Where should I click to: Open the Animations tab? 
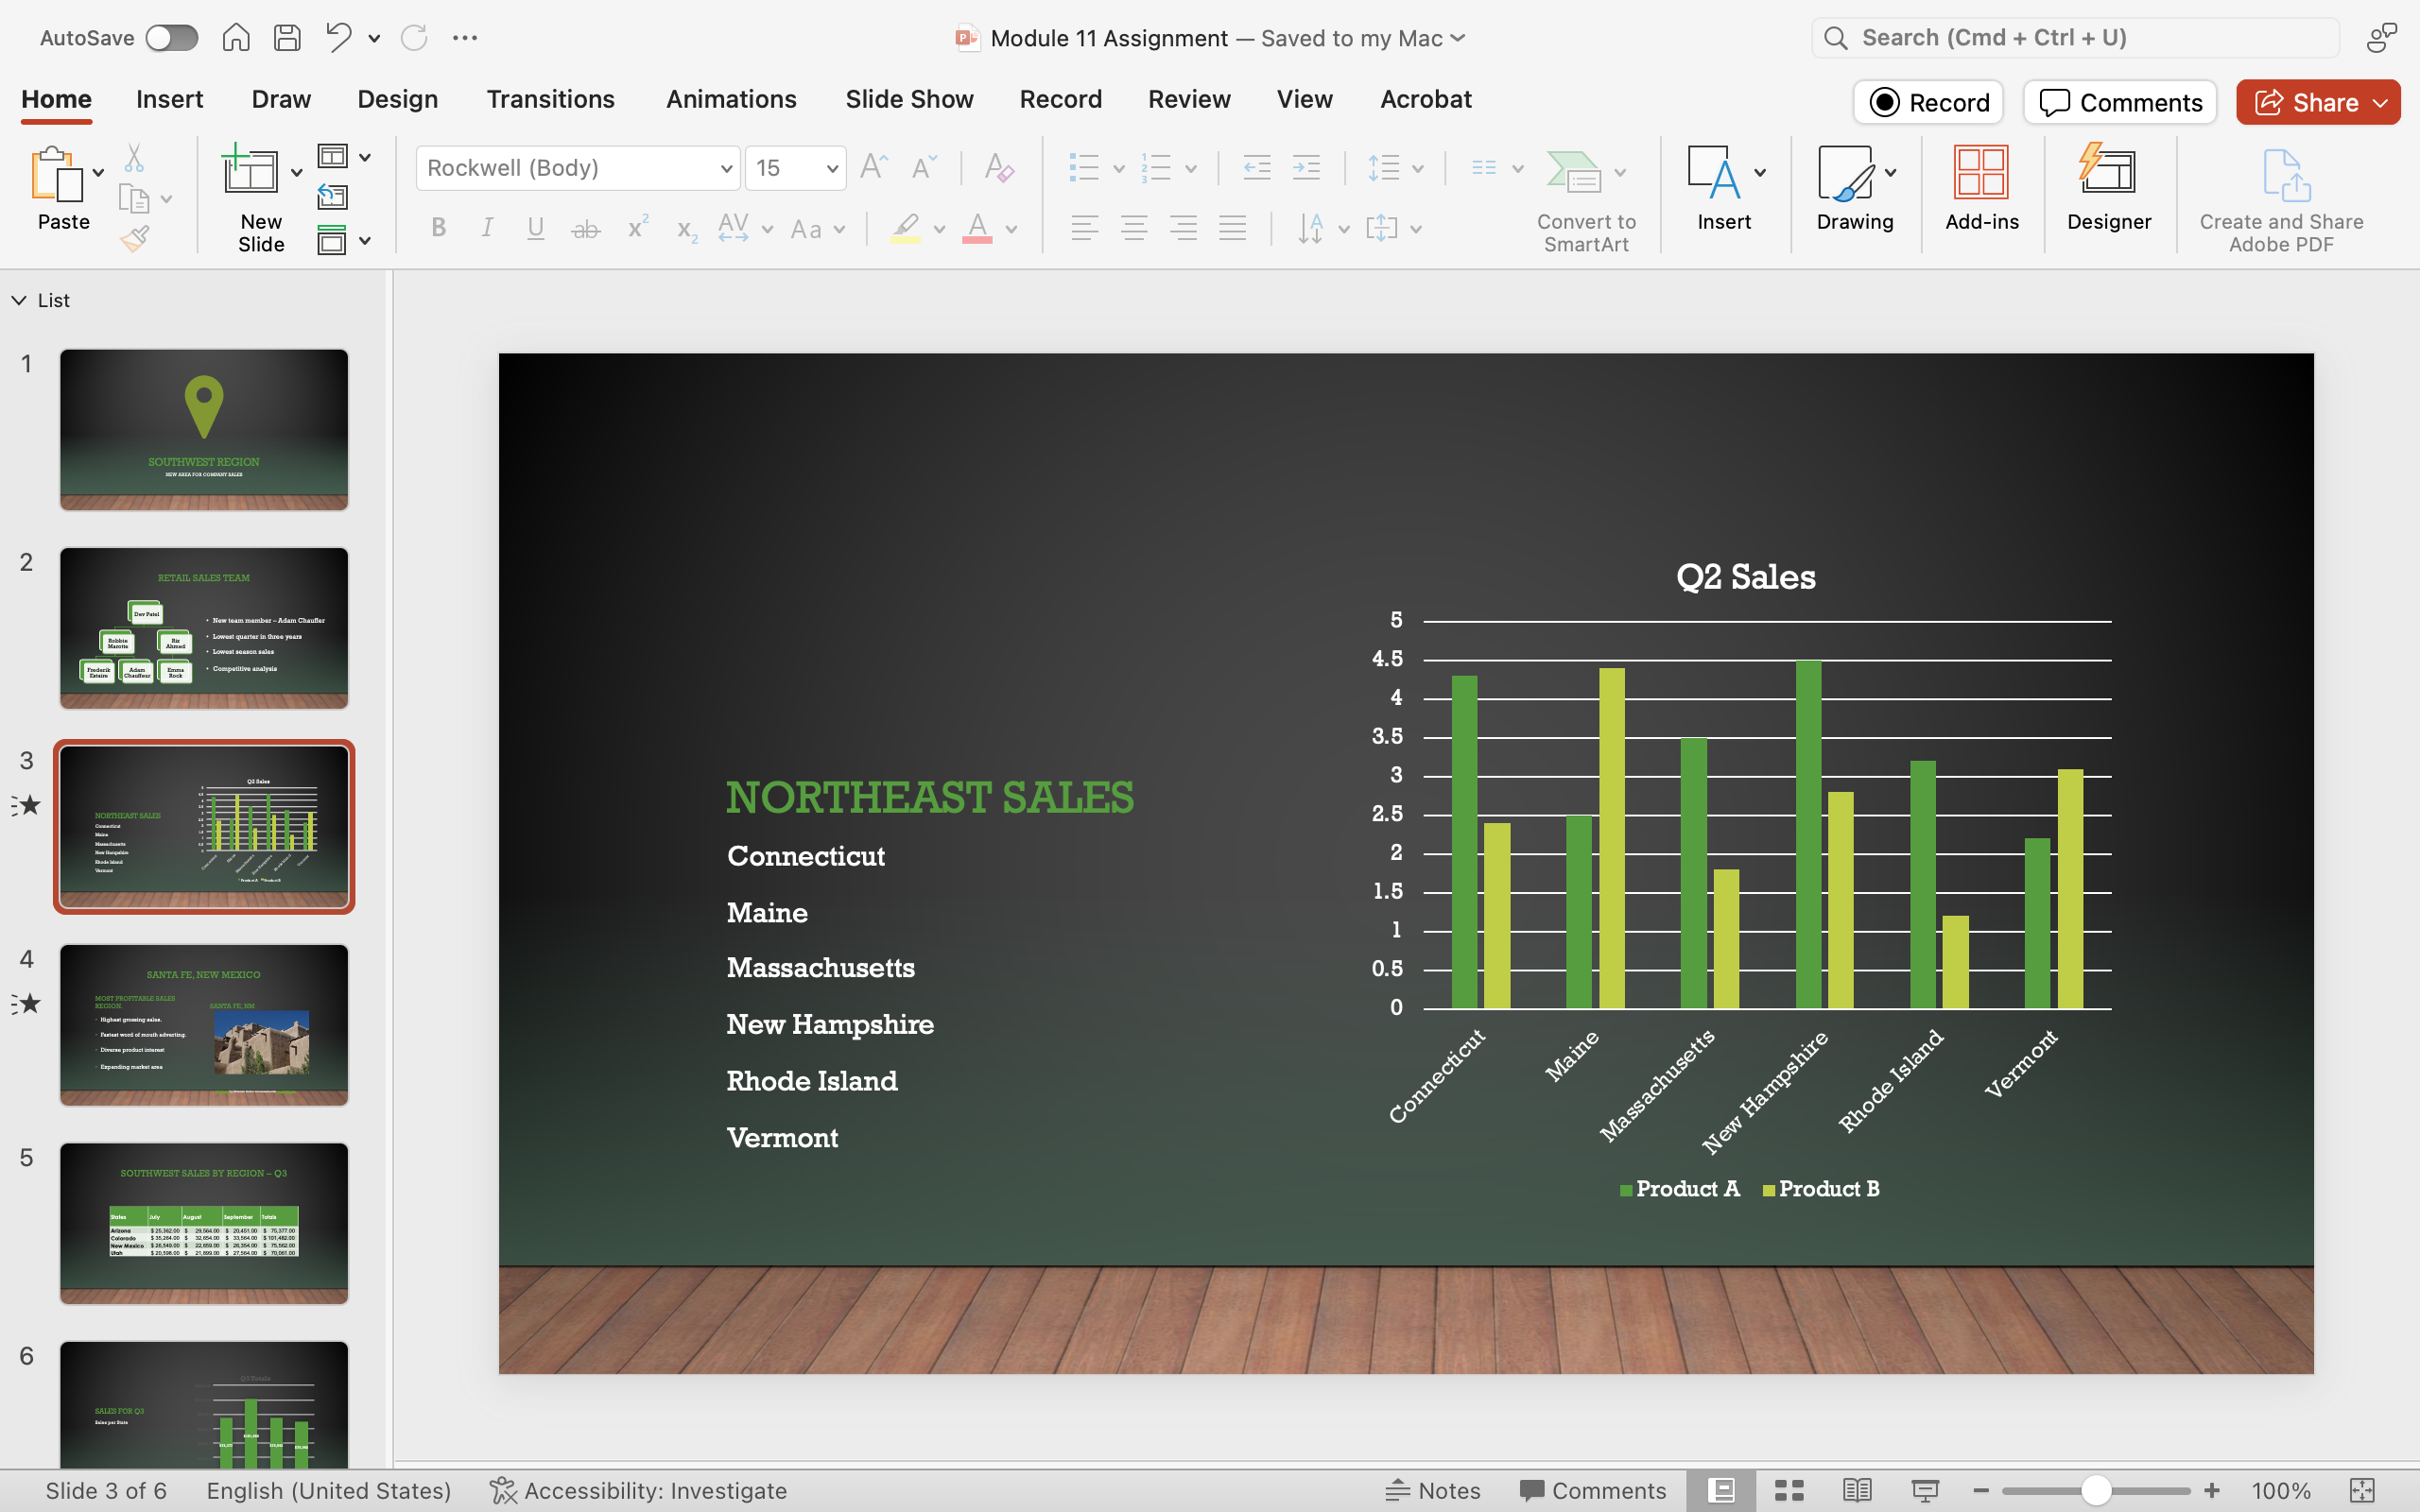tap(731, 99)
